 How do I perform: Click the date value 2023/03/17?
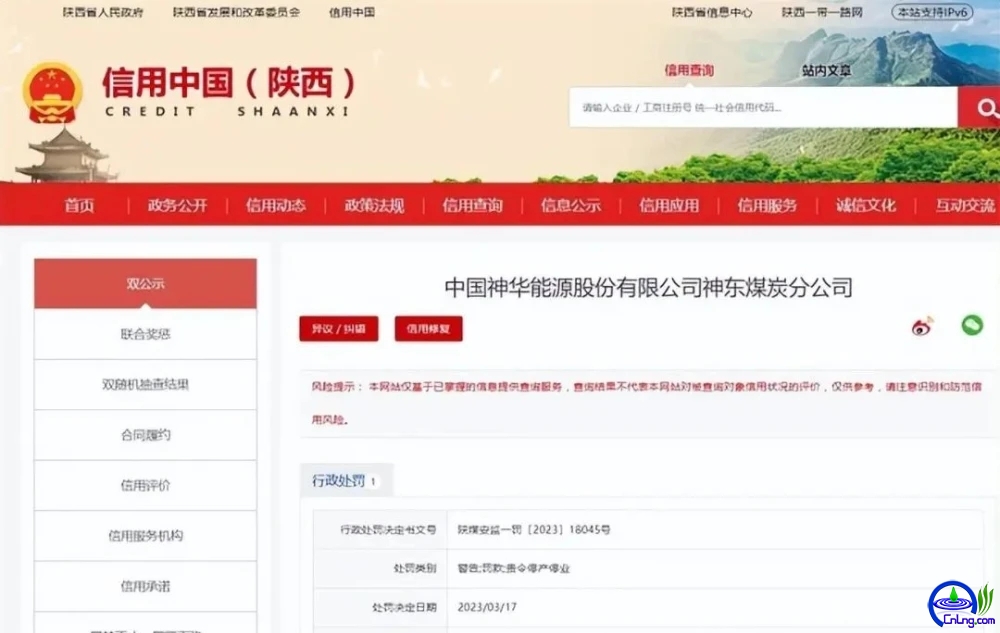tap(487, 608)
